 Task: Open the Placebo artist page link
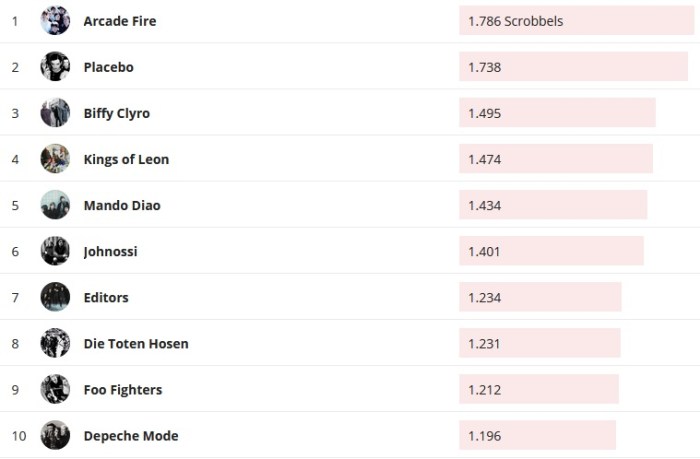[108, 67]
